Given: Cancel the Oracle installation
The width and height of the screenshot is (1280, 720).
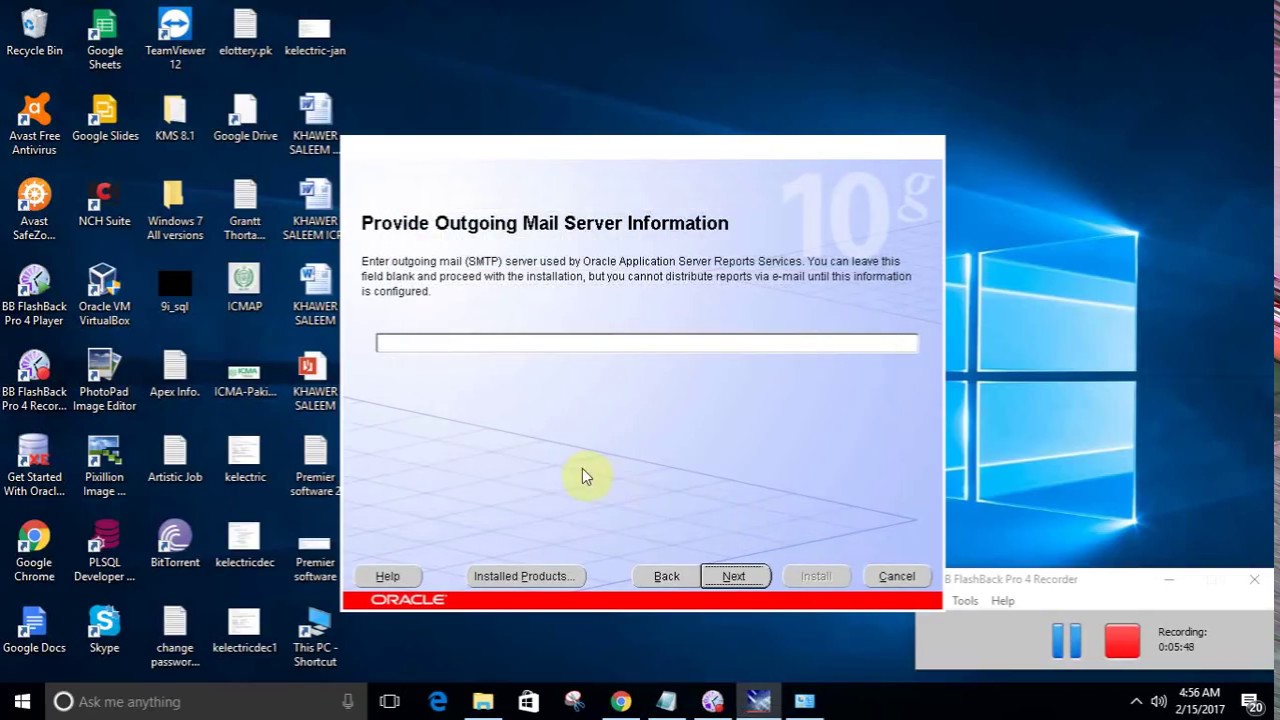Looking at the screenshot, I should pyautogui.click(x=897, y=576).
